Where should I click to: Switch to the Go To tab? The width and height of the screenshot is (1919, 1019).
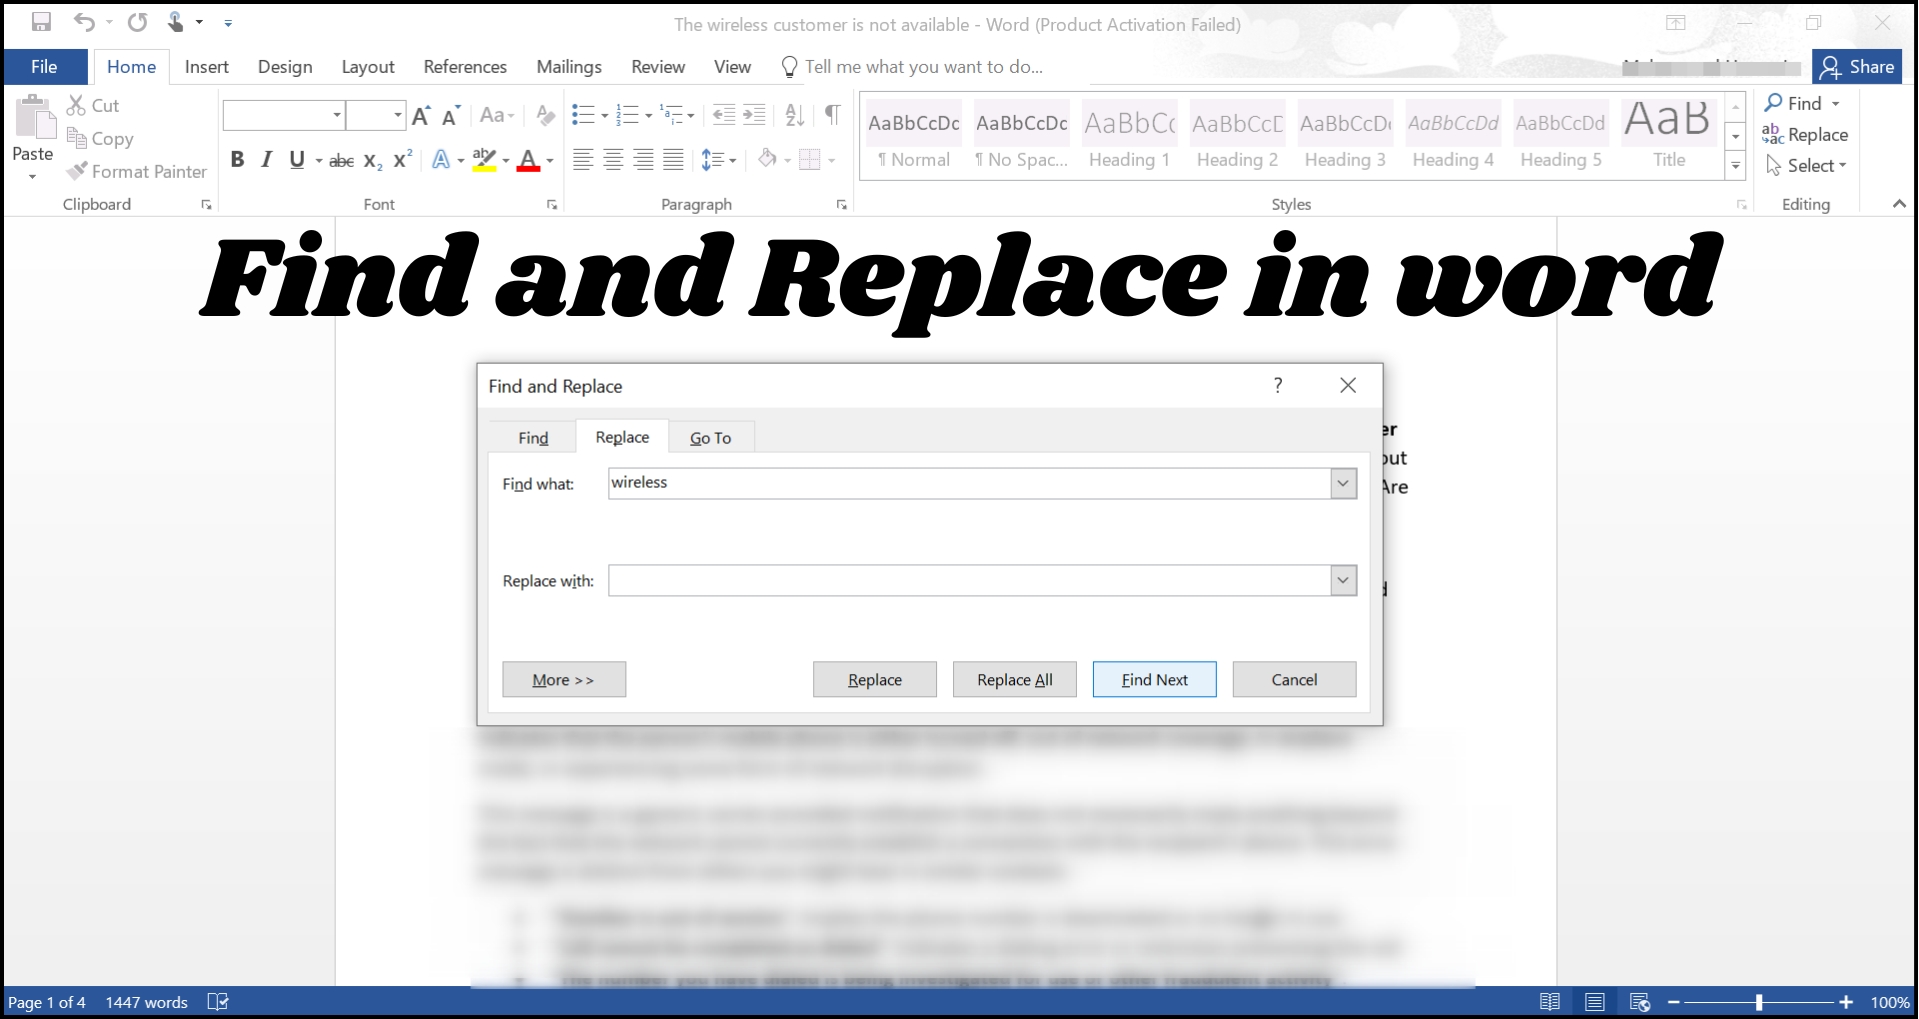[x=710, y=437]
